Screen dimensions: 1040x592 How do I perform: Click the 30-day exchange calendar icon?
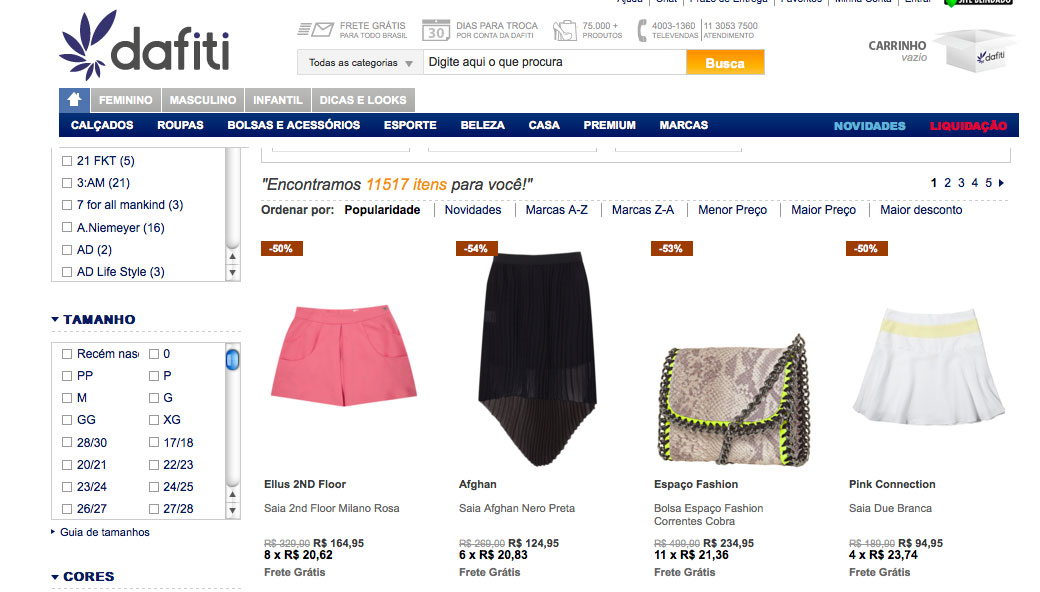436,30
